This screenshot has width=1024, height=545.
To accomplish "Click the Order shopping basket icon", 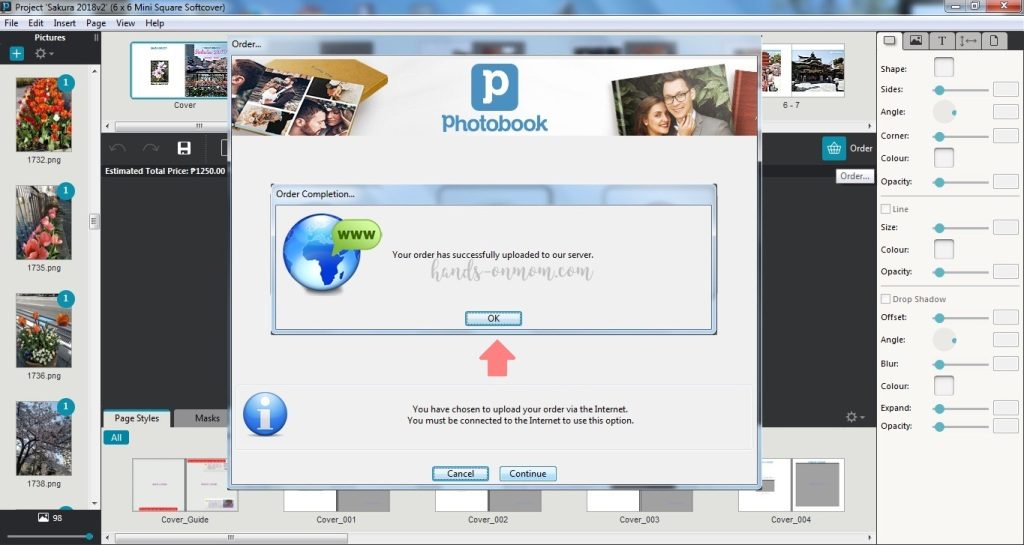I will [834, 148].
